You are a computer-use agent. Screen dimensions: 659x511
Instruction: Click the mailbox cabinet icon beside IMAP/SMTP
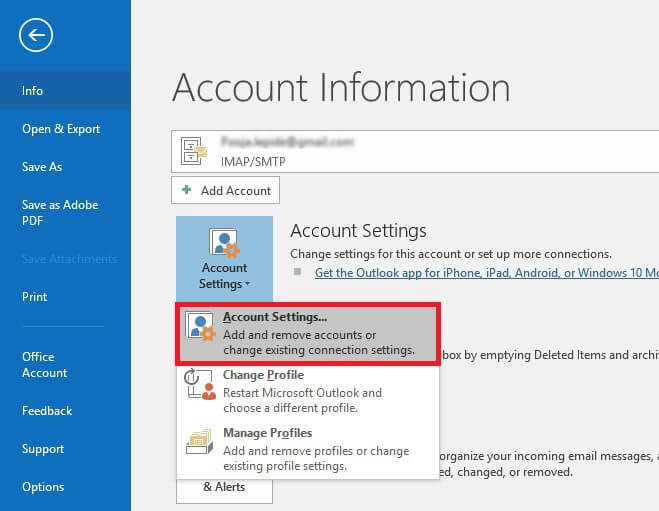pos(193,151)
